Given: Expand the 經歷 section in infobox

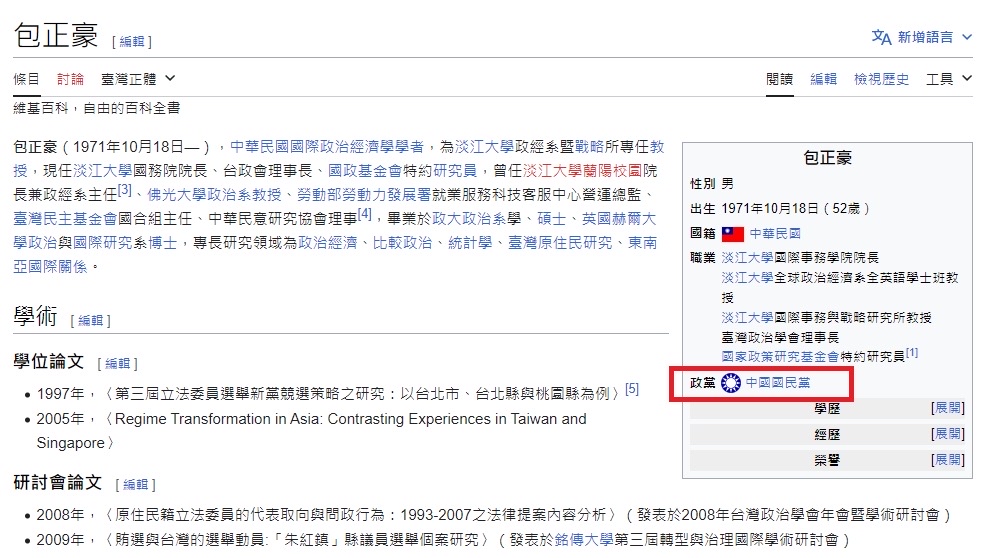Looking at the screenshot, I should [x=947, y=434].
